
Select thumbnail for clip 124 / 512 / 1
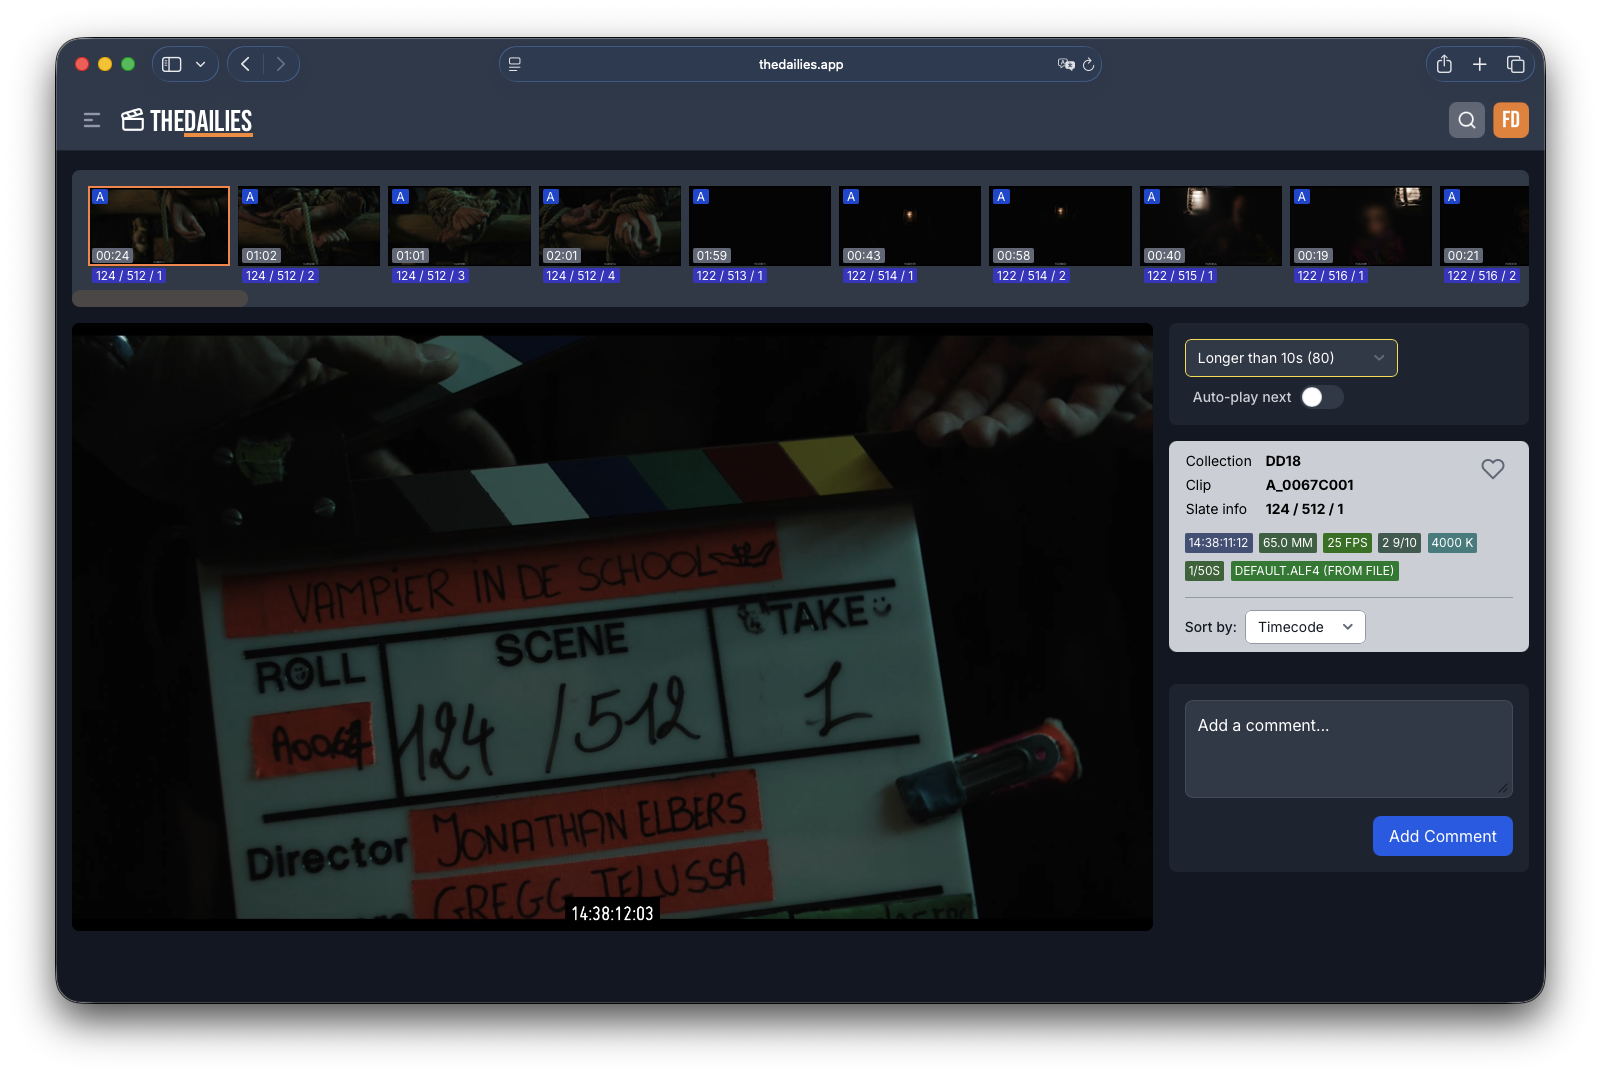[x=159, y=226]
